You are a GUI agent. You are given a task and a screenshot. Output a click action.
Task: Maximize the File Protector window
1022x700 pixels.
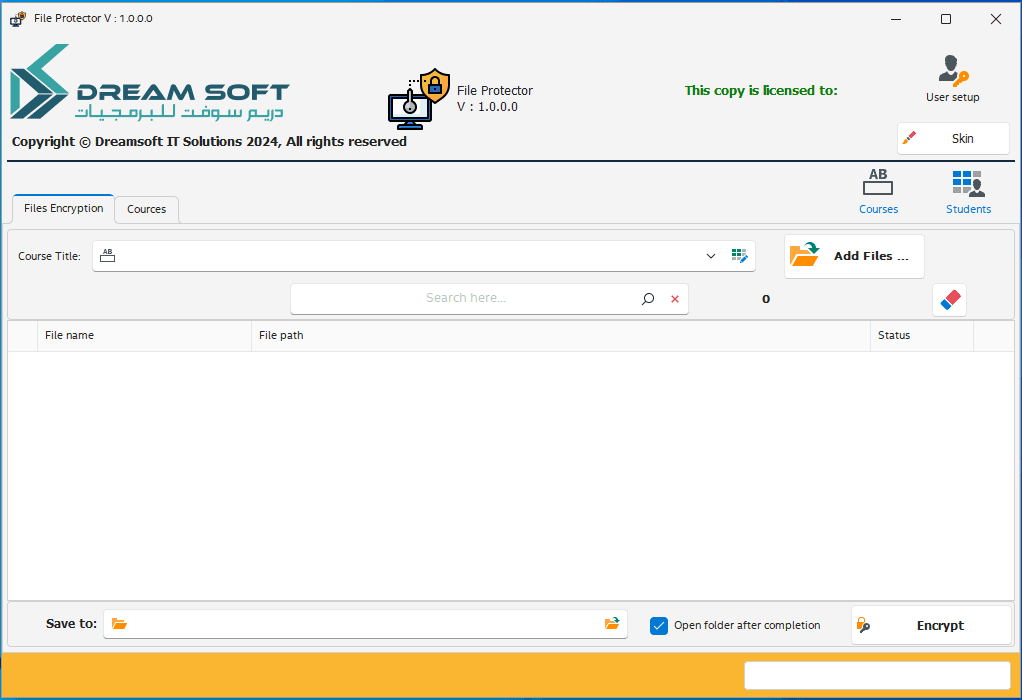click(x=946, y=19)
